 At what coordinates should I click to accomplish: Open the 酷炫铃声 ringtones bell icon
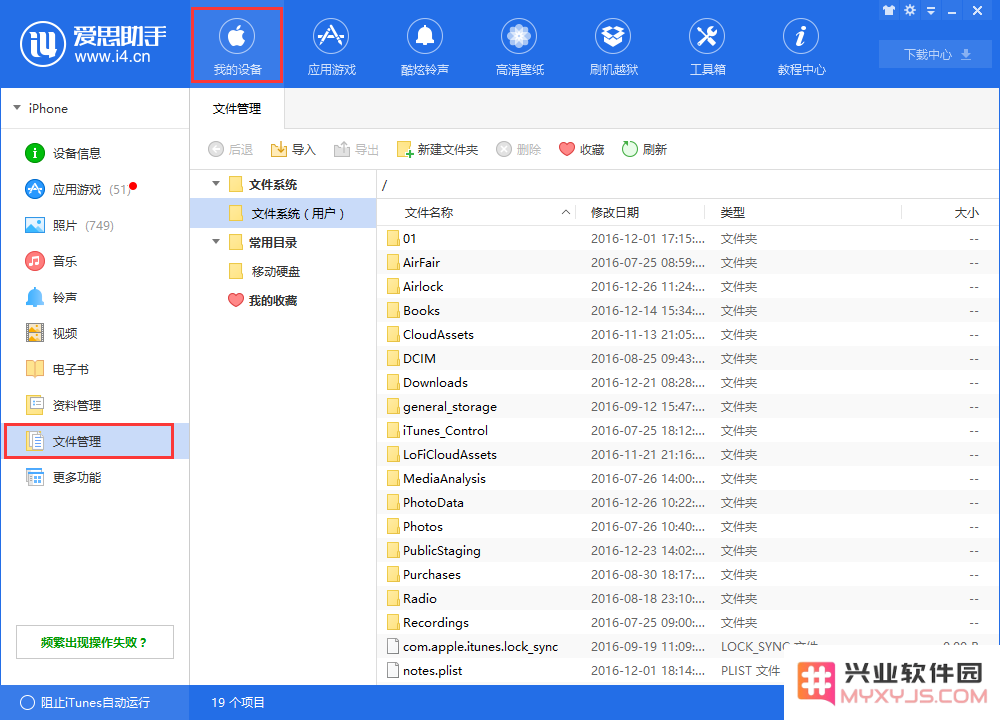click(x=425, y=47)
